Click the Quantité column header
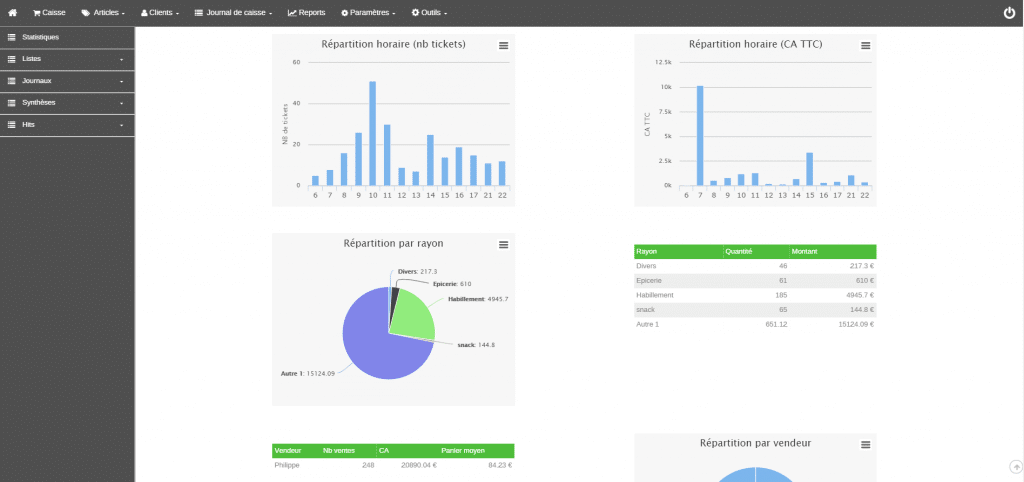1024x482 pixels. coord(756,251)
